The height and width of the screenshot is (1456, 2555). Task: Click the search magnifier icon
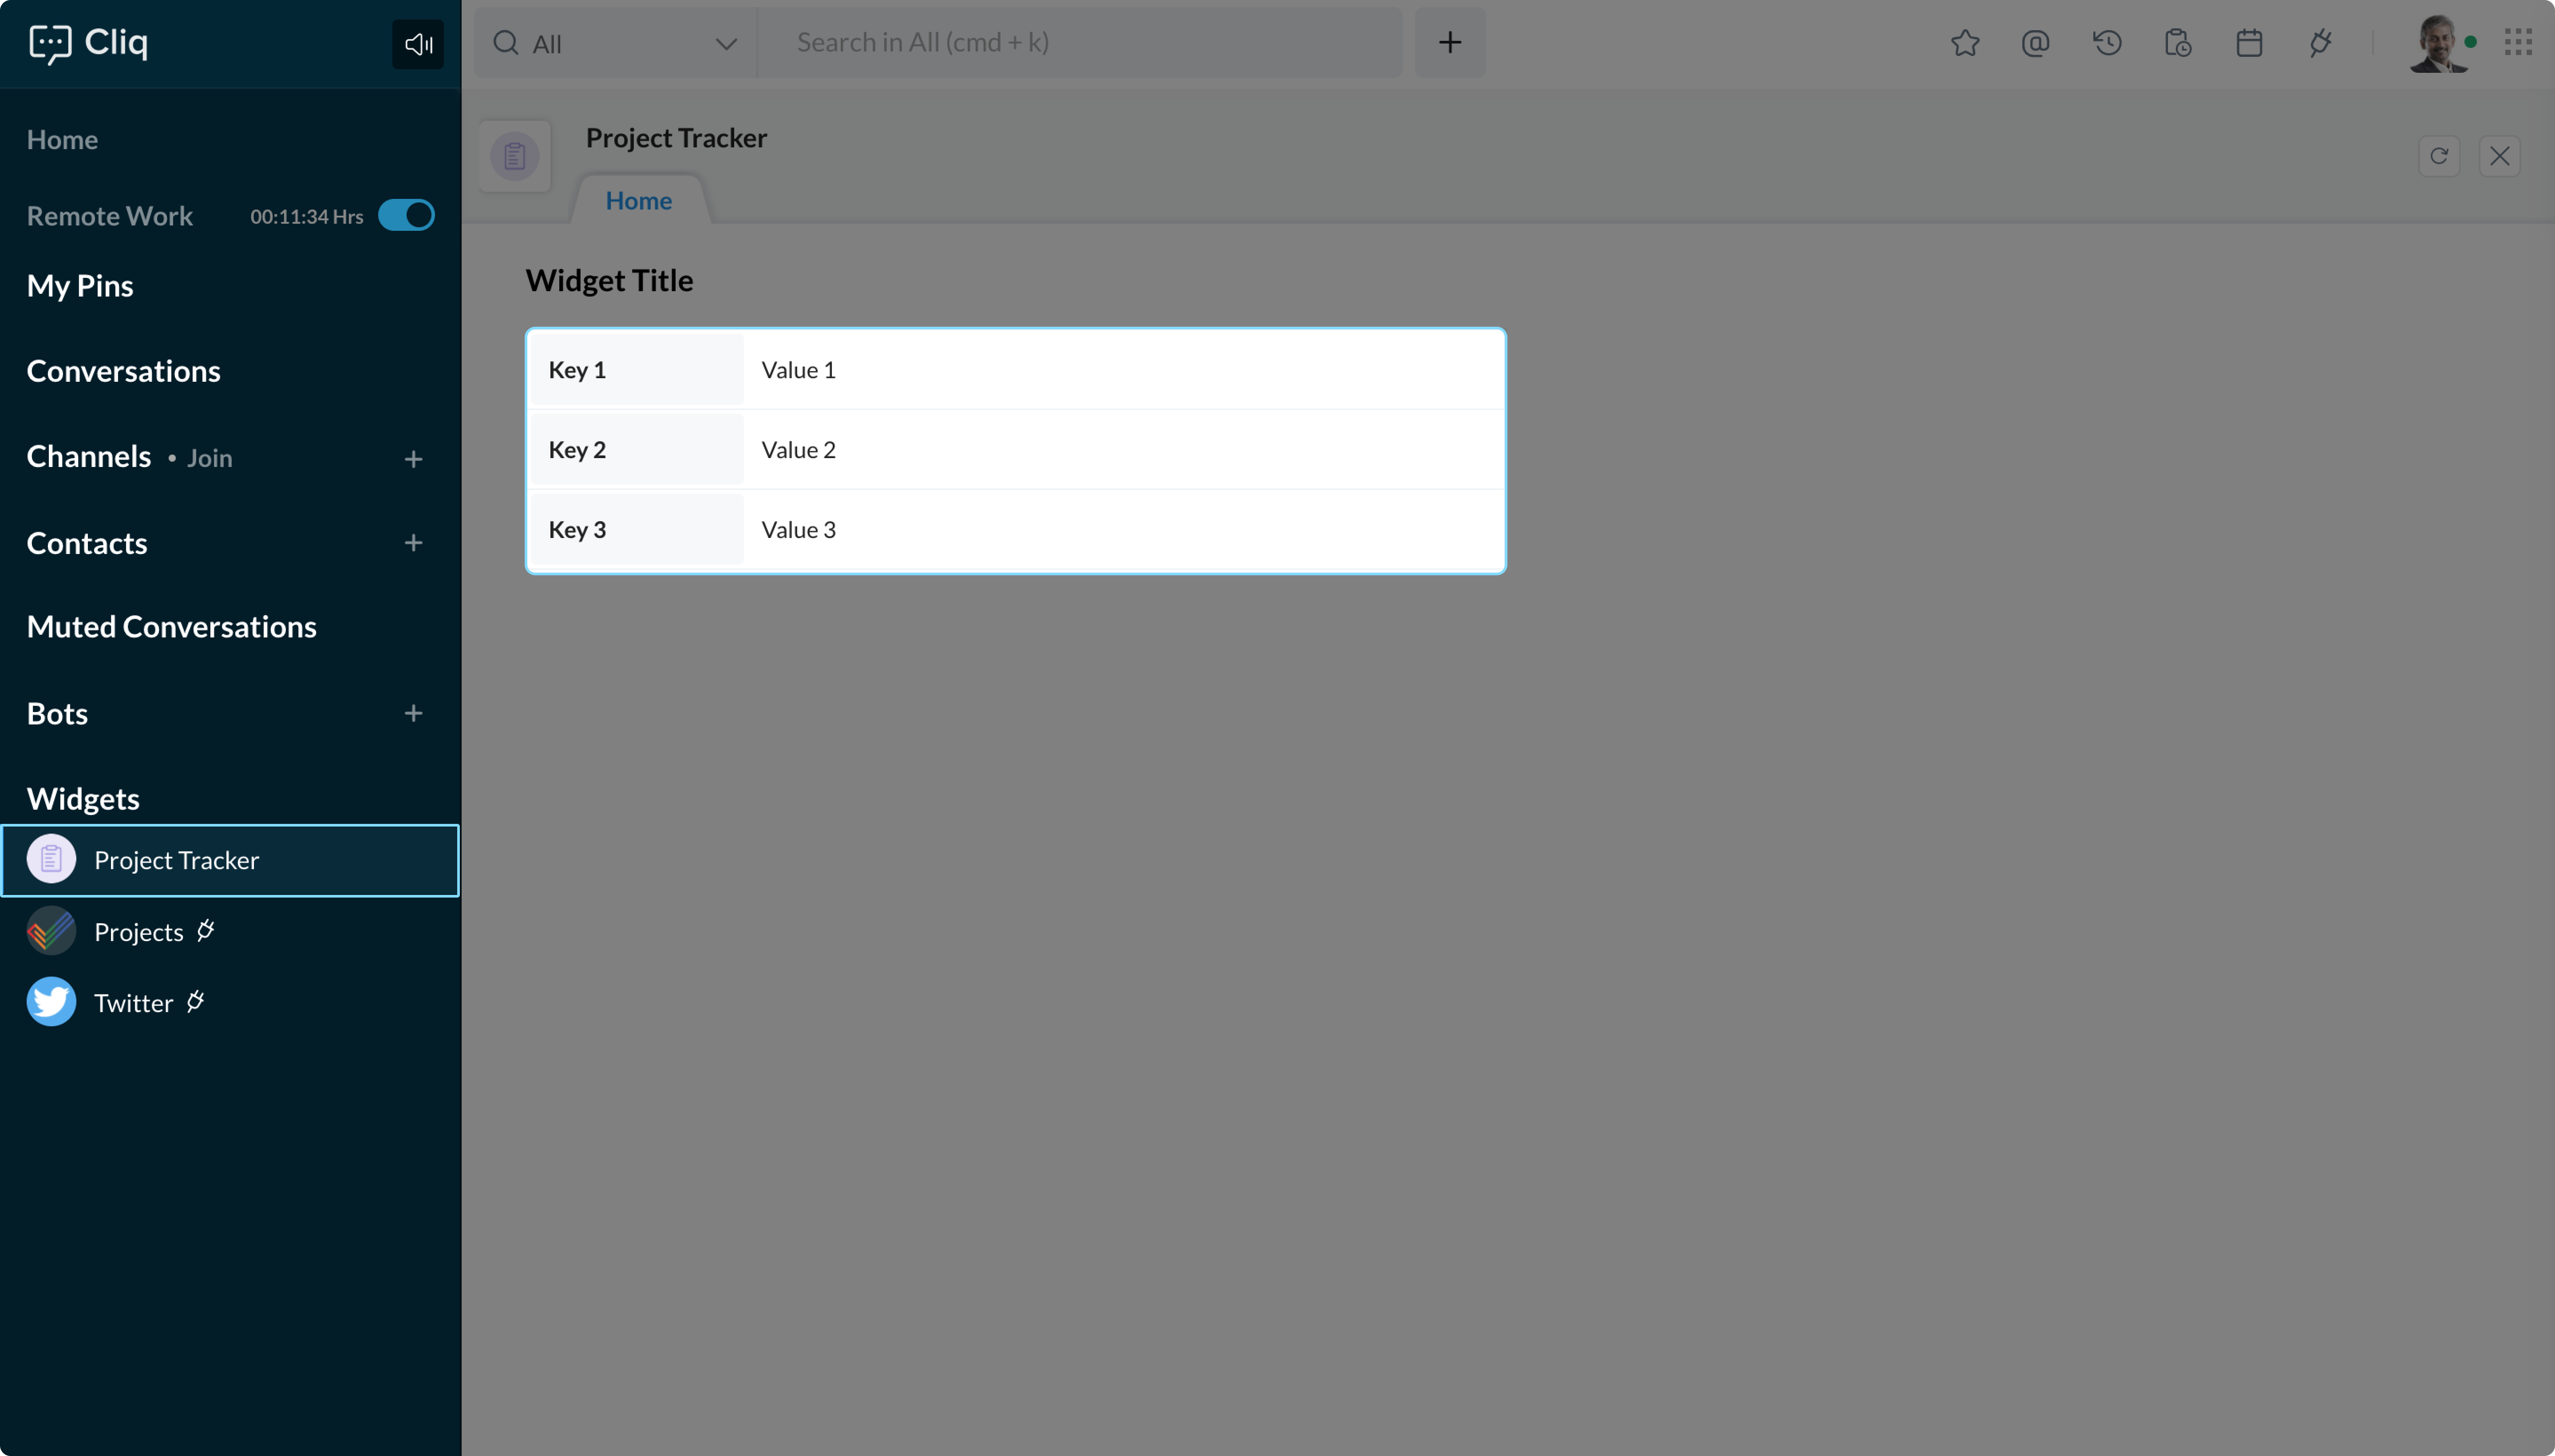(x=506, y=43)
